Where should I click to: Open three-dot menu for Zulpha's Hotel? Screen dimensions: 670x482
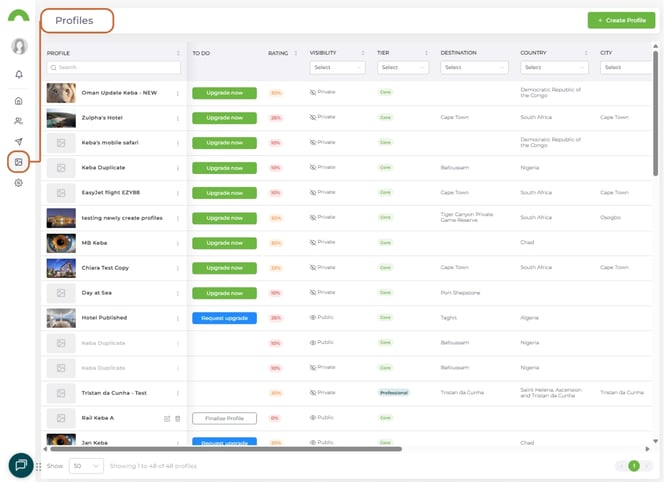[x=178, y=118]
